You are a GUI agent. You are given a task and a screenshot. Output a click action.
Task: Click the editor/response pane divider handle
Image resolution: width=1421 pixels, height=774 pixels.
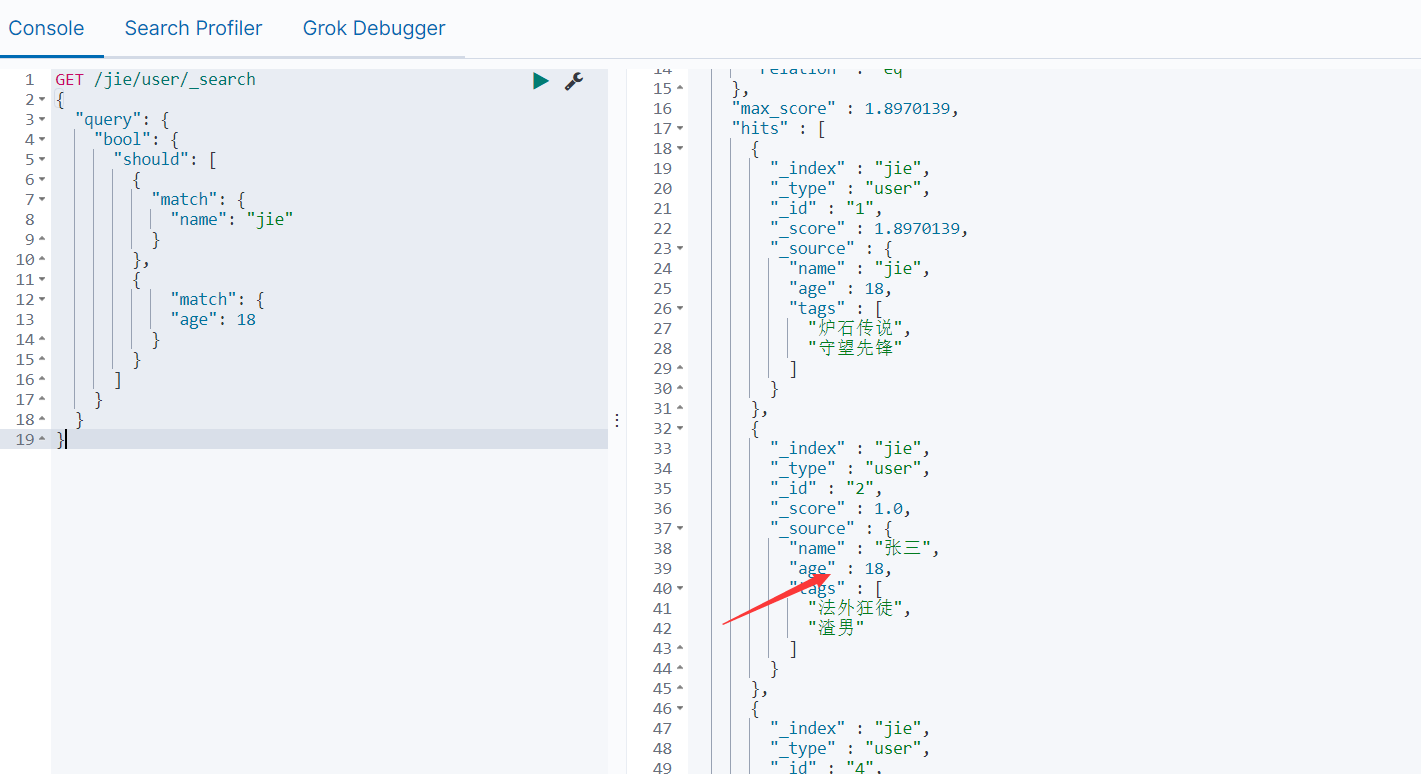tap(617, 420)
